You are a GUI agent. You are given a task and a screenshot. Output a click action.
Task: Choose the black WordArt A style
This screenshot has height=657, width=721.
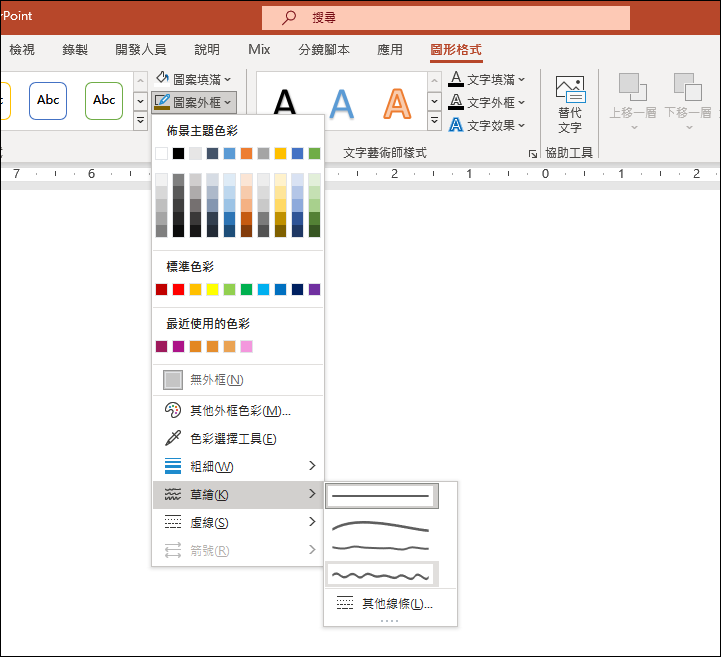(285, 102)
